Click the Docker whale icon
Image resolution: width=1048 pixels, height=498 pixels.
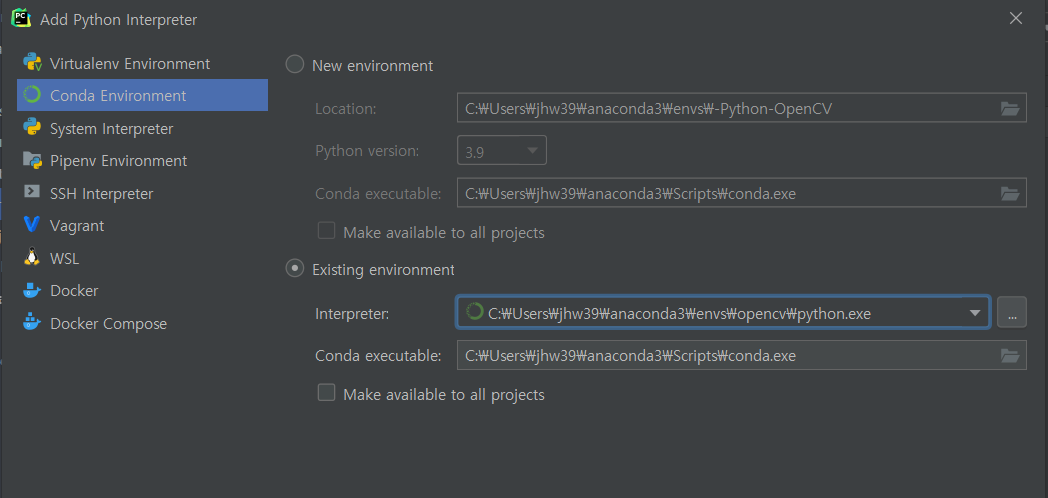[32, 291]
